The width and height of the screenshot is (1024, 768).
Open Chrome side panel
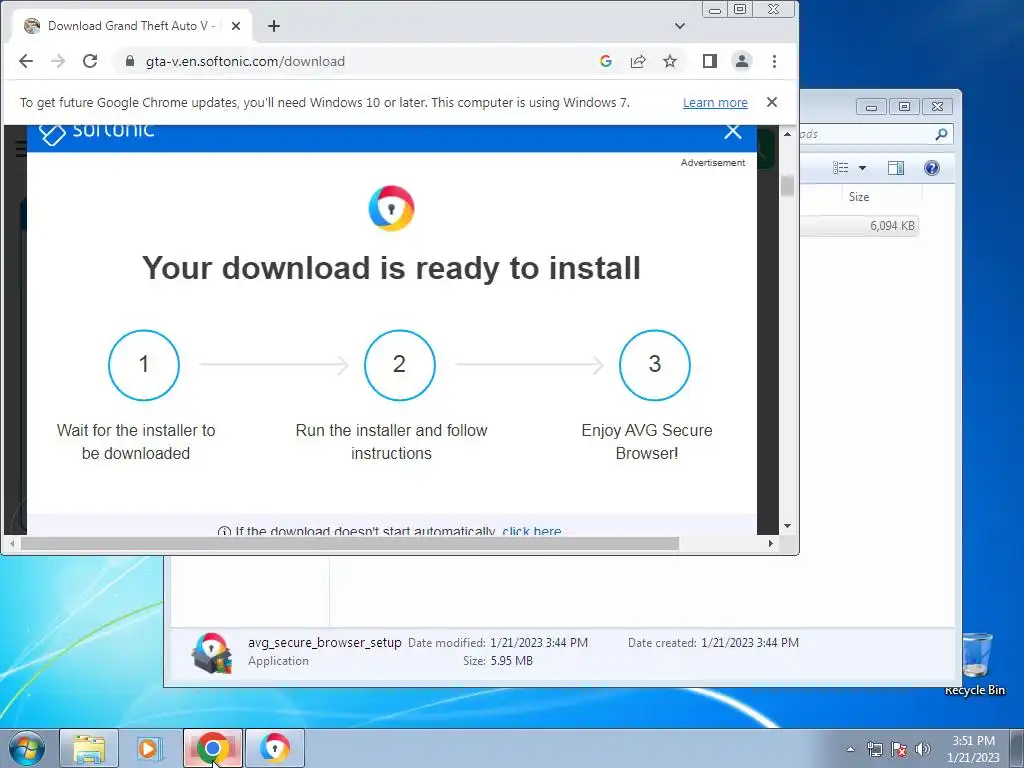(710, 61)
